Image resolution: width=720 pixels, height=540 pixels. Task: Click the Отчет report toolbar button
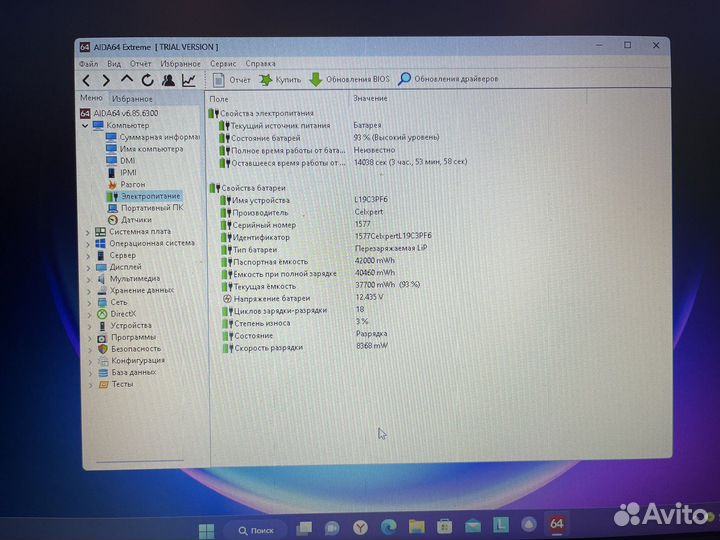point(231,80)
